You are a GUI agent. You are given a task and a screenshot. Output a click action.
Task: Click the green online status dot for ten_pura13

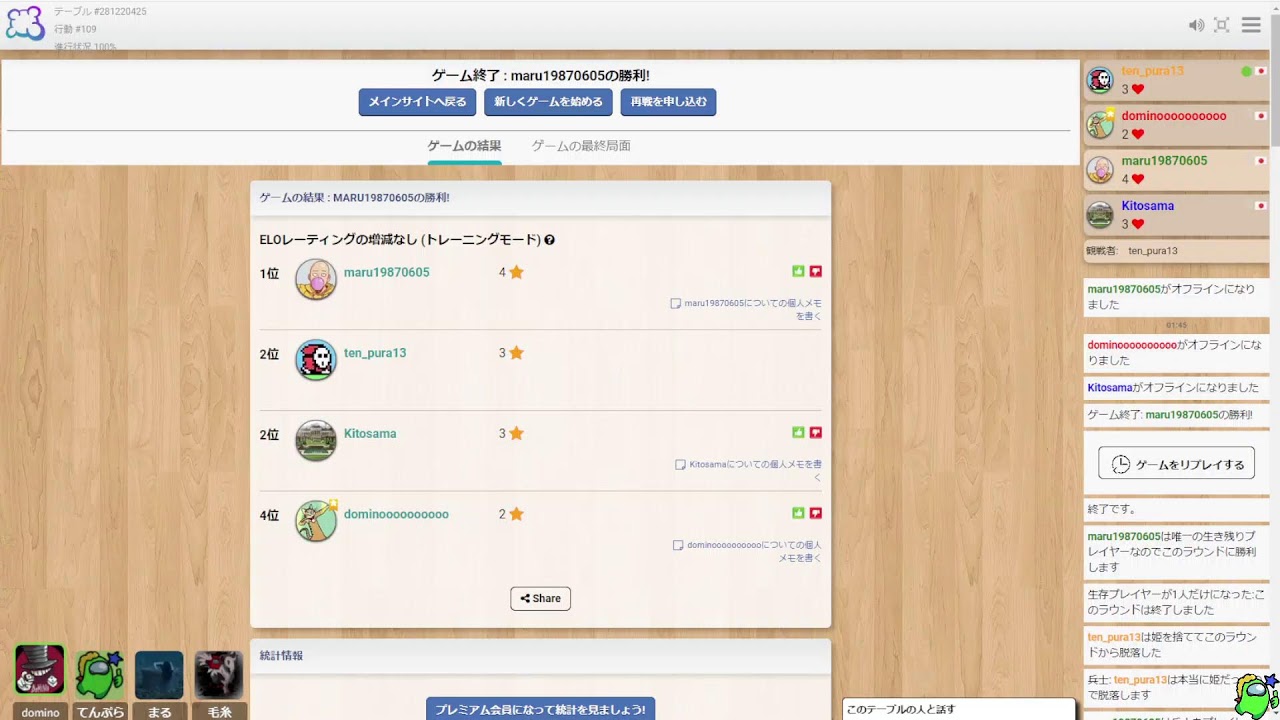(1246, 72)
